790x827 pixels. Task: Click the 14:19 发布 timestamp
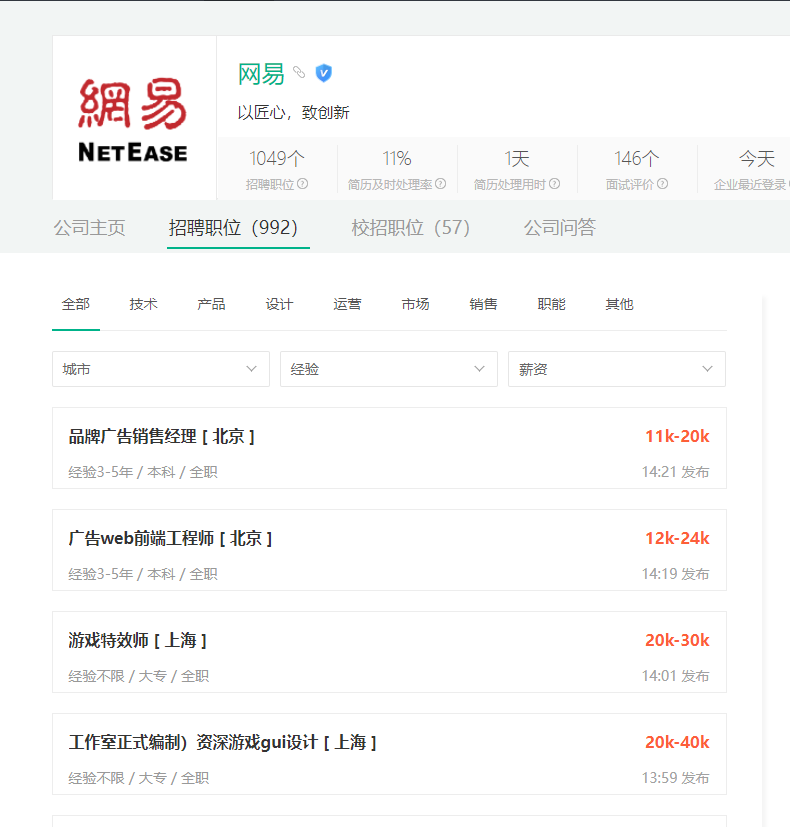pos(675,574)
